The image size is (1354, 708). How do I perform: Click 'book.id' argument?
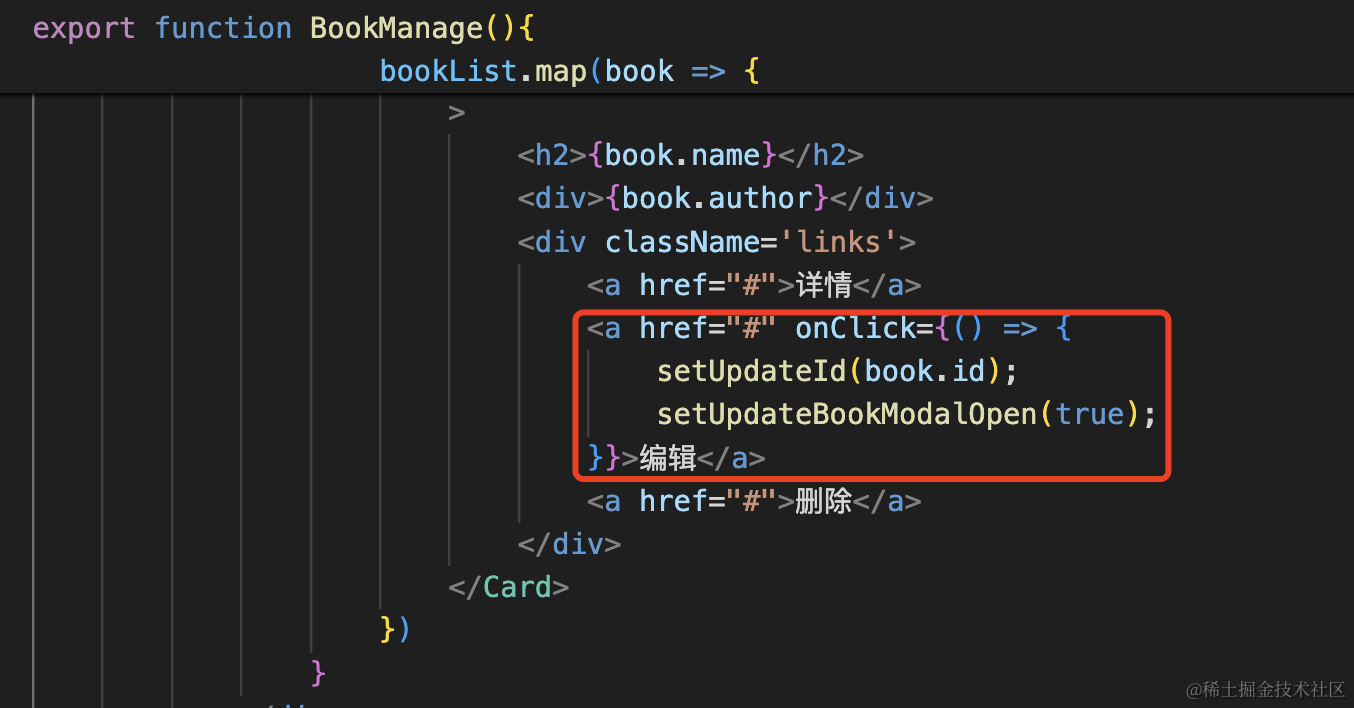click(925, 371)
